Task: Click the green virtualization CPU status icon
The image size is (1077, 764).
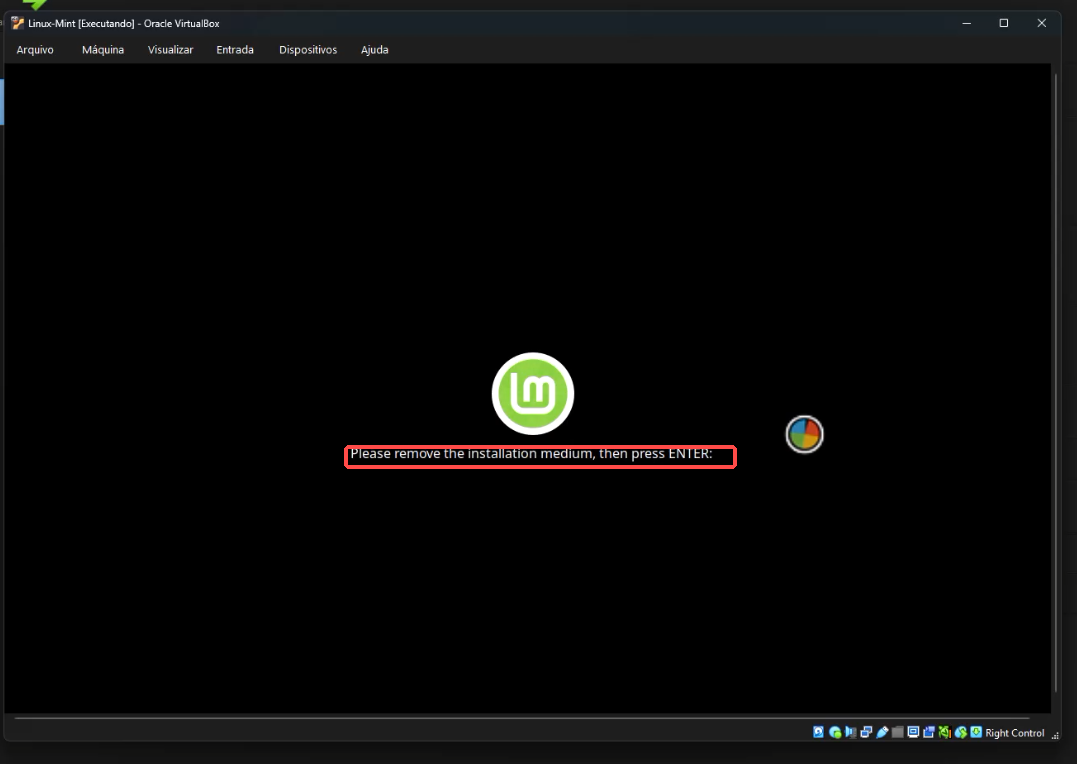Action: pyautogui.click(x=944, y=732)
